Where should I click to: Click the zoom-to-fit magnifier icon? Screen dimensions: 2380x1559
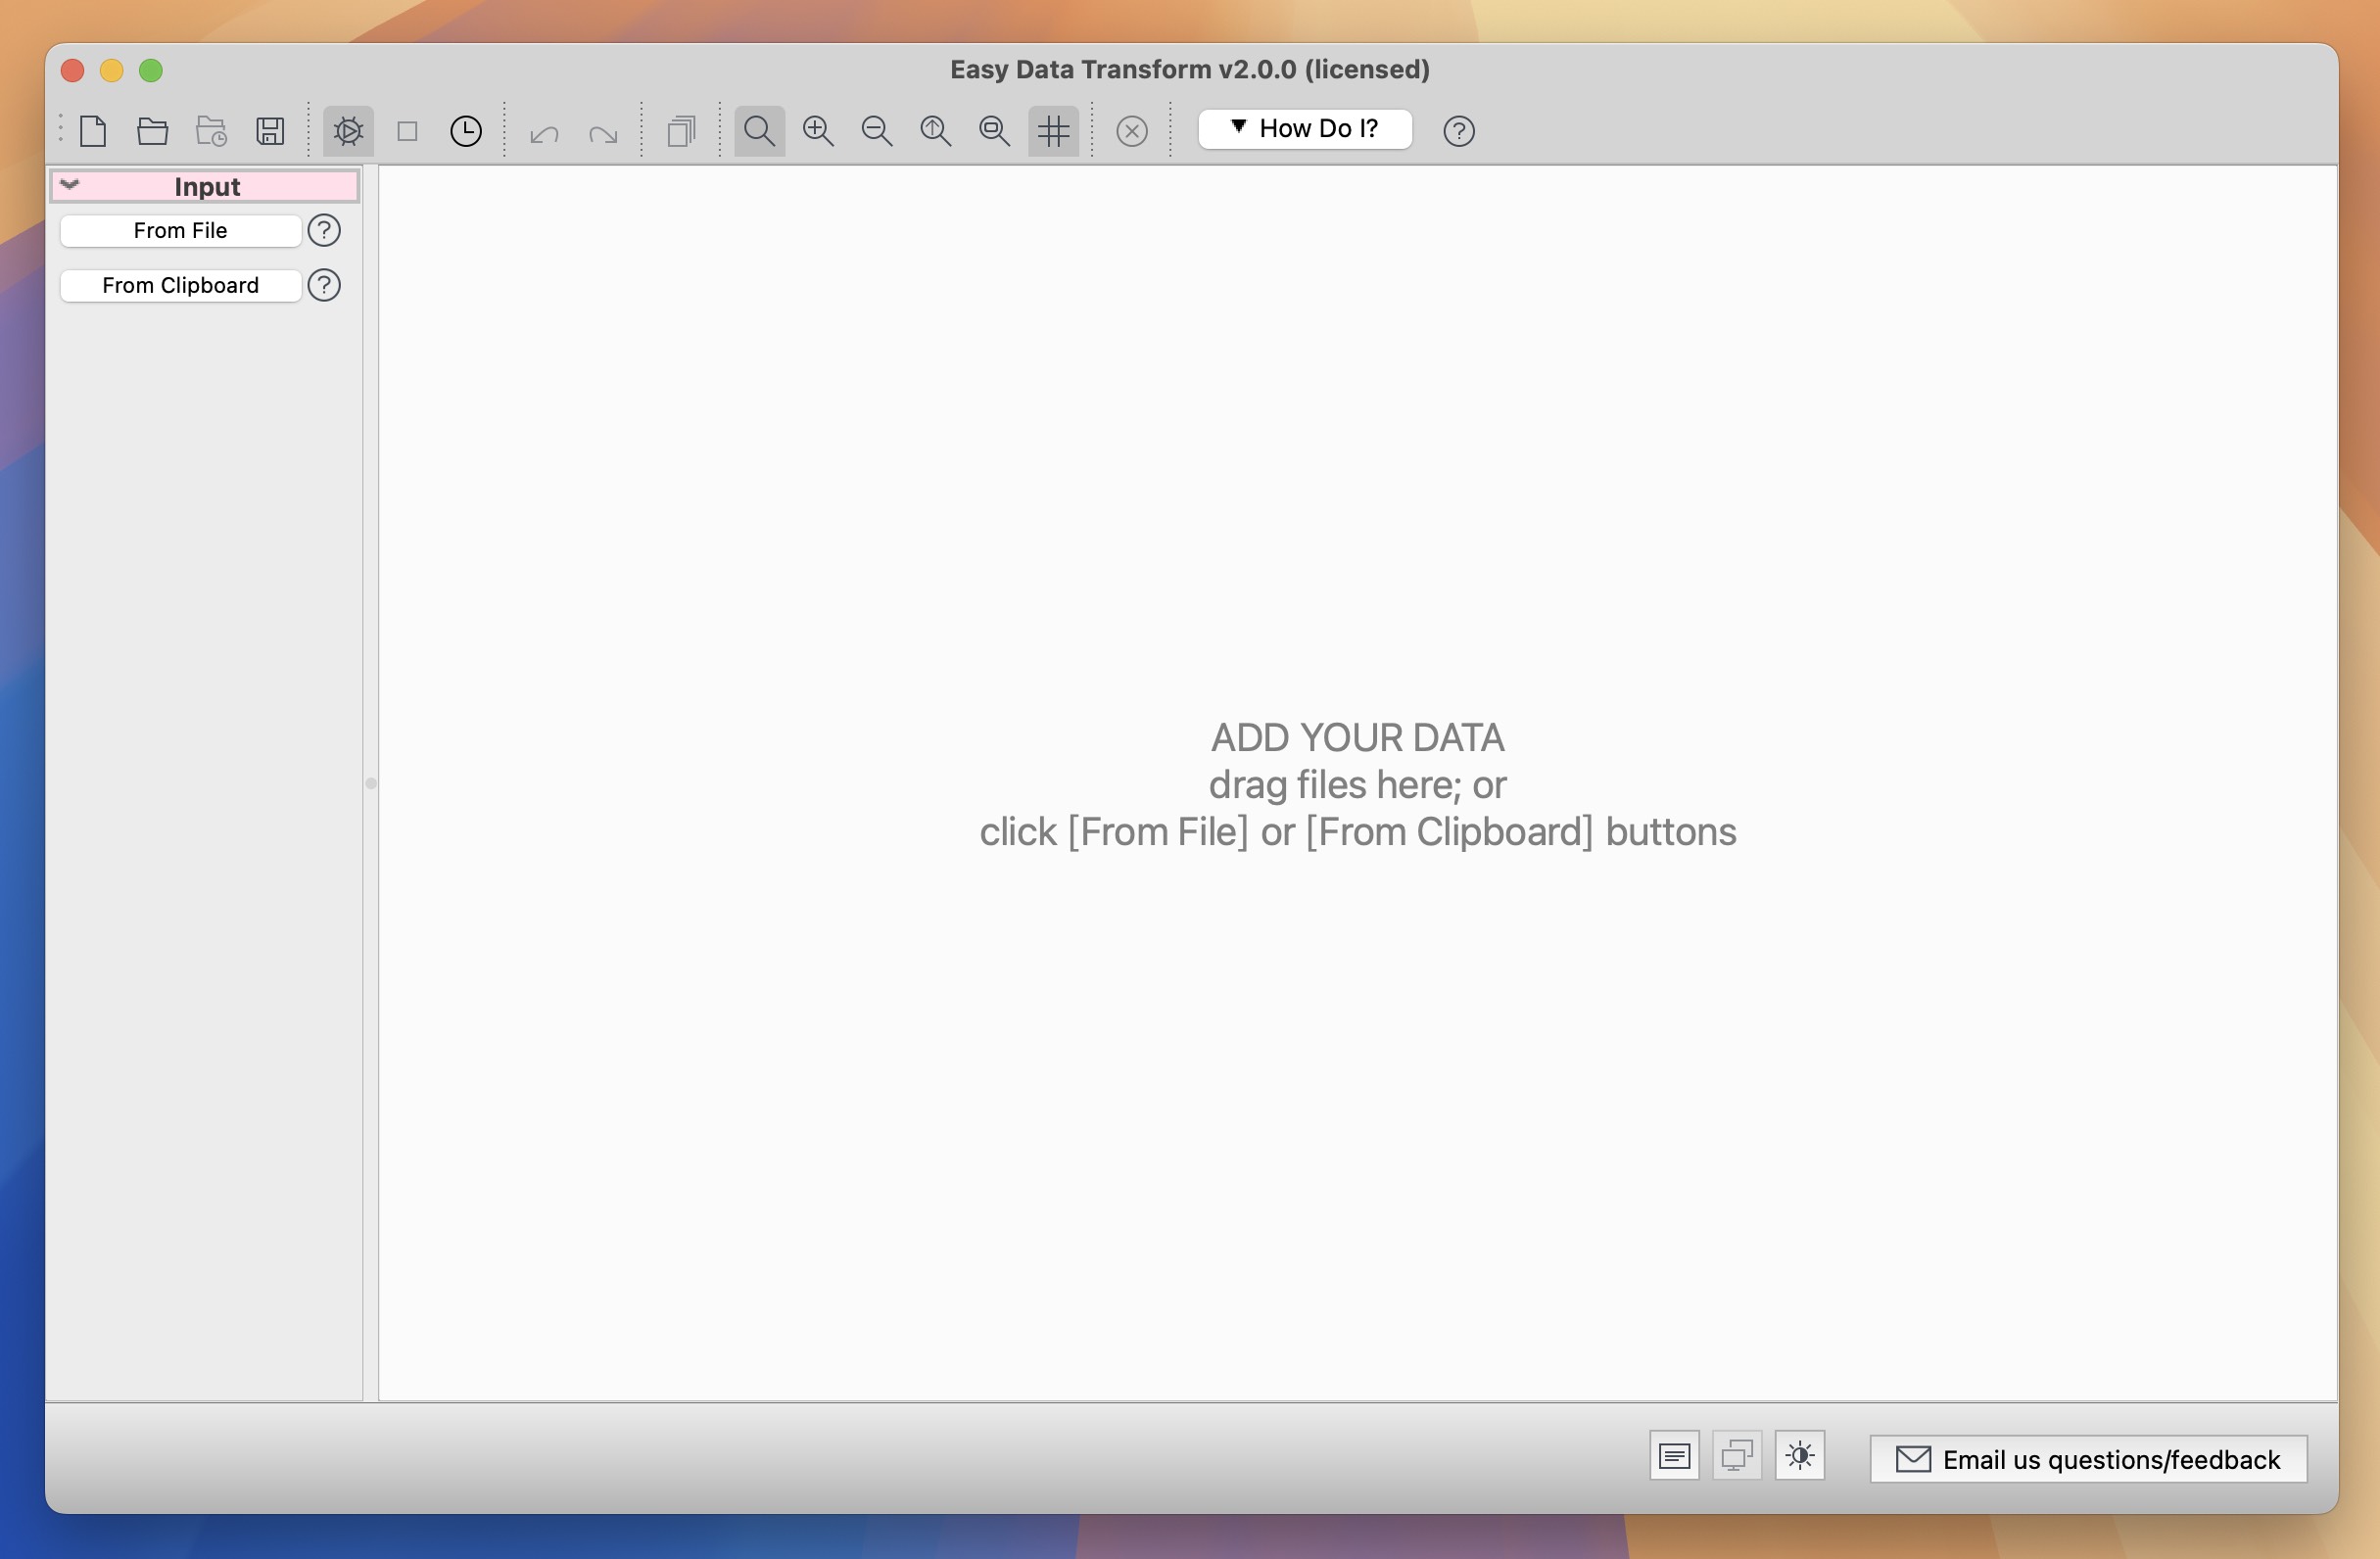click(995, 131)
